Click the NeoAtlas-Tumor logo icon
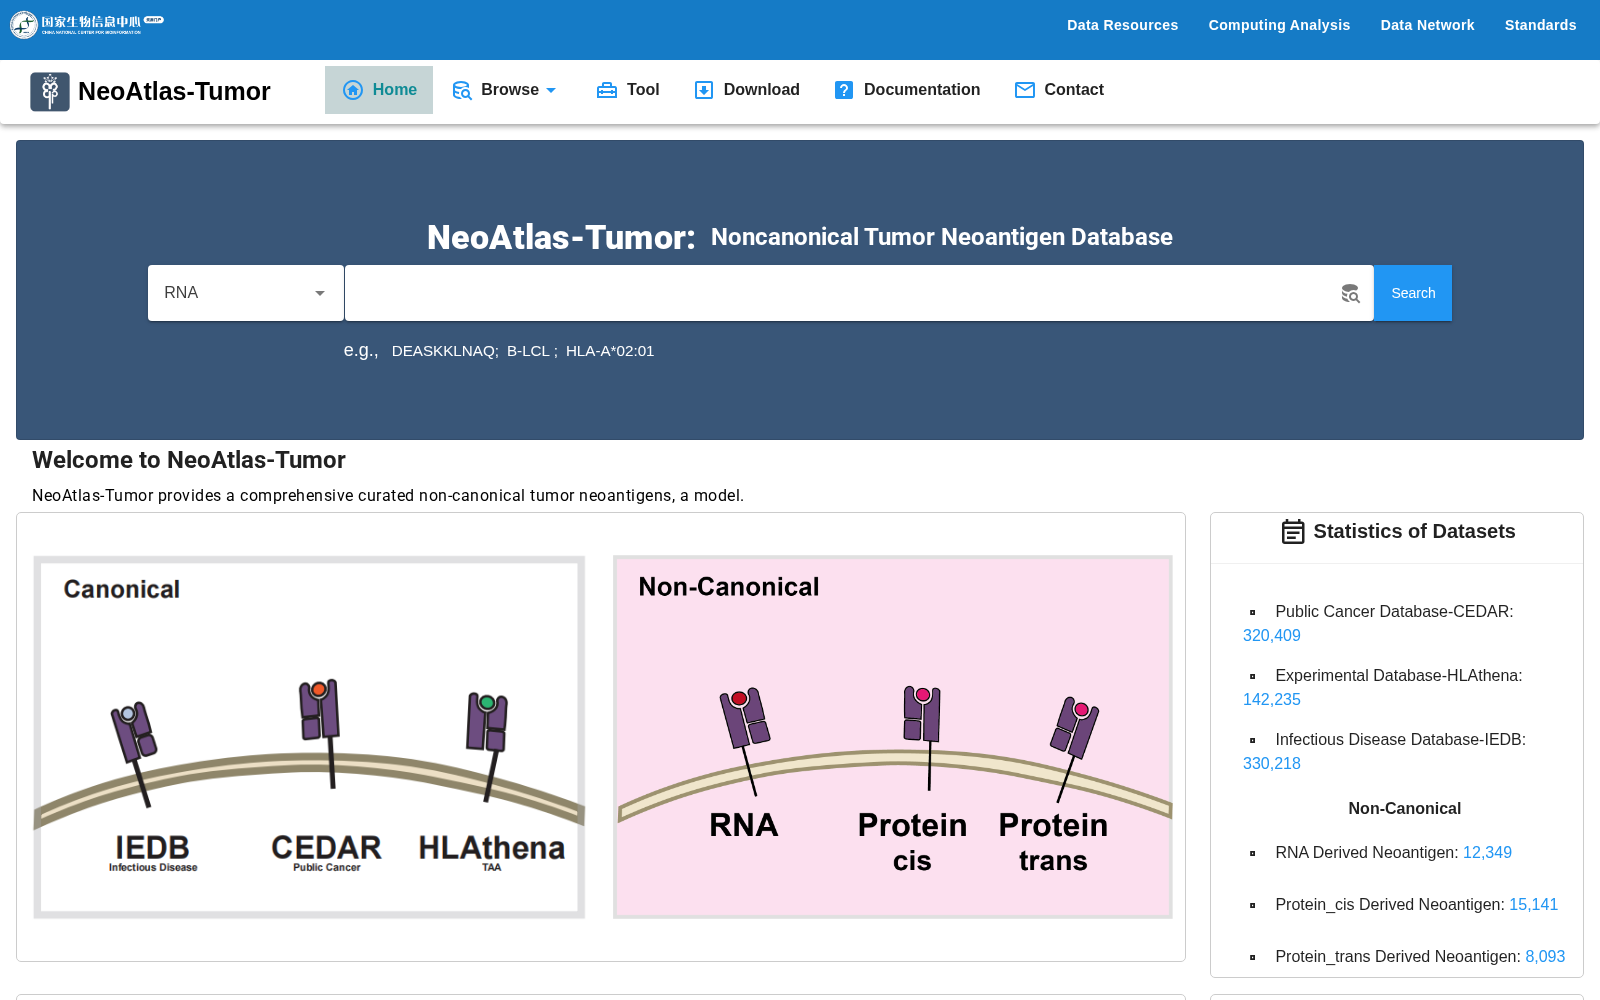1600x1000 pixels. point(50,91)
